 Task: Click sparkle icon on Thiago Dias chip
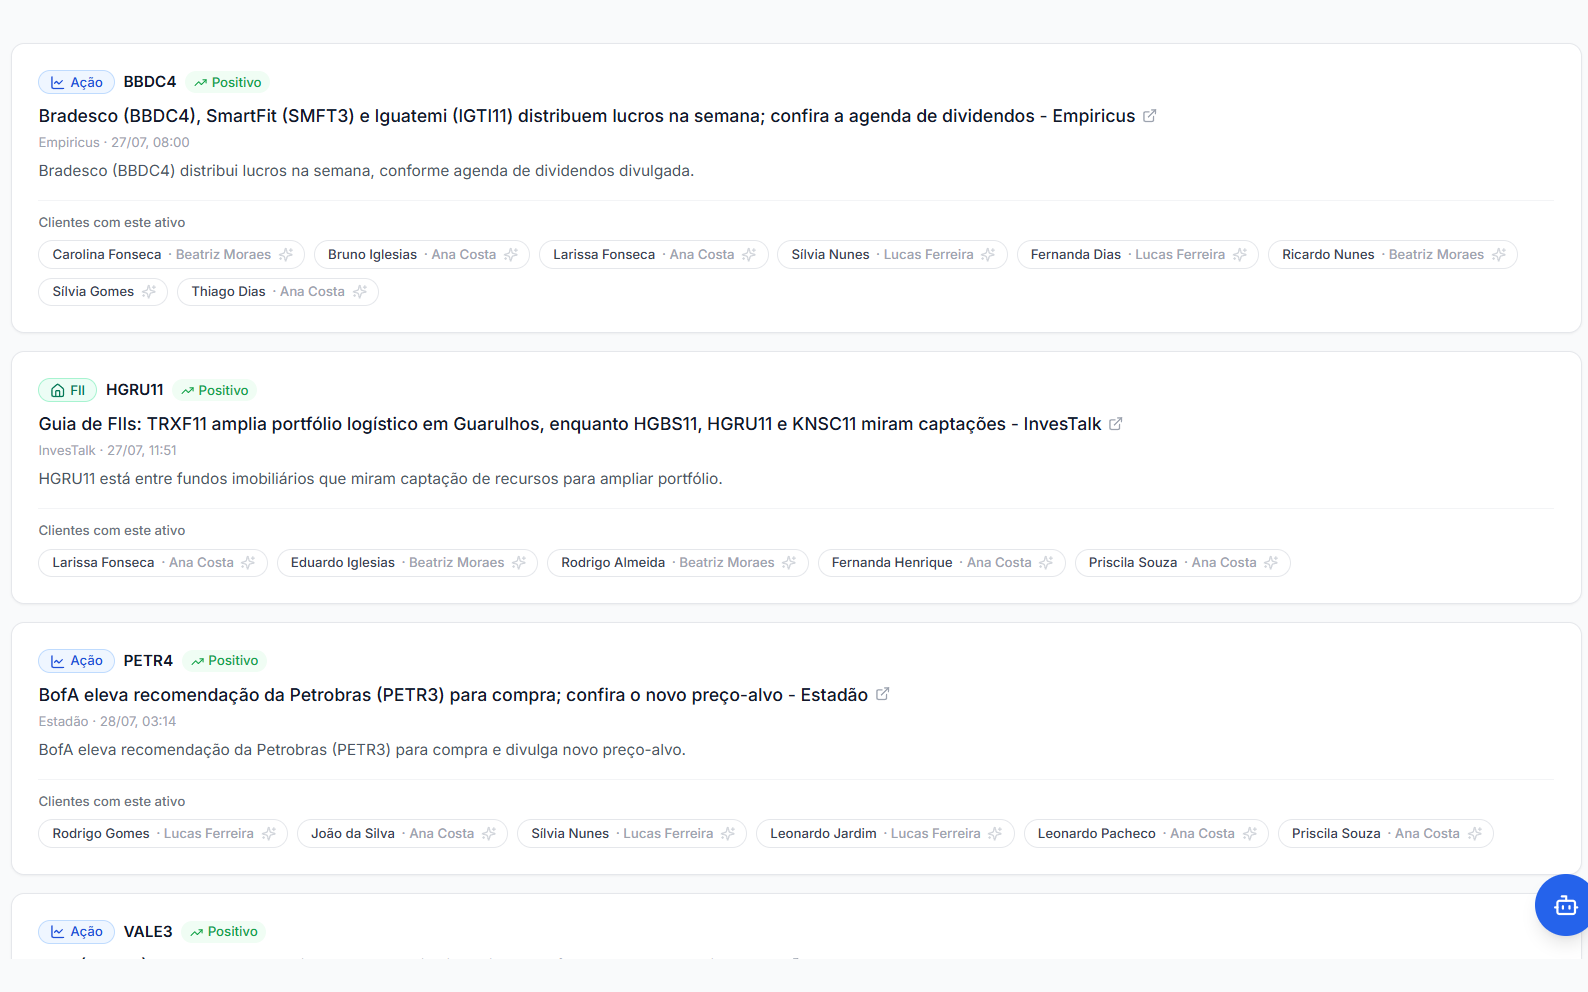(x=360, y=292)
